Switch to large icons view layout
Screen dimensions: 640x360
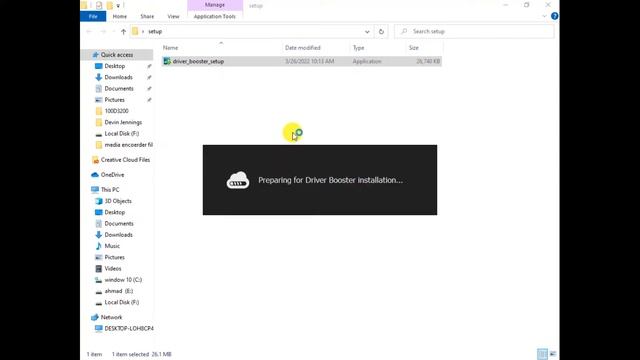click(x=553, y=354)
